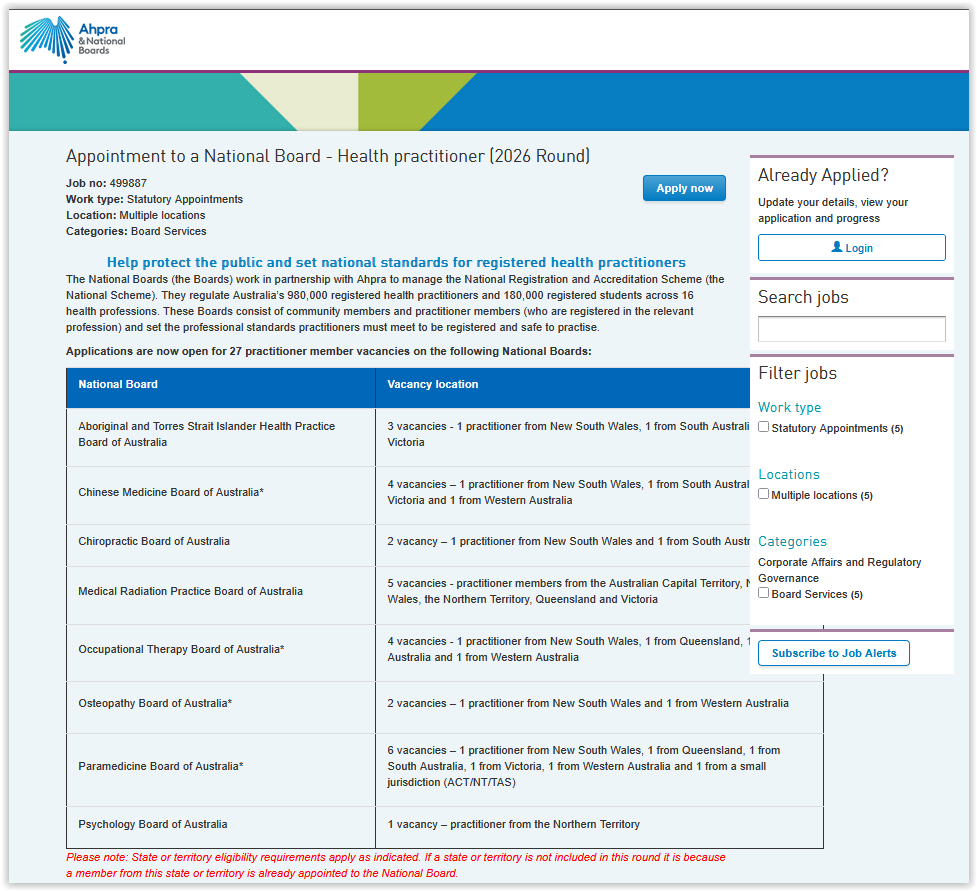
Task: Click the Job no: 499887 line
Action: pos(107,183)
